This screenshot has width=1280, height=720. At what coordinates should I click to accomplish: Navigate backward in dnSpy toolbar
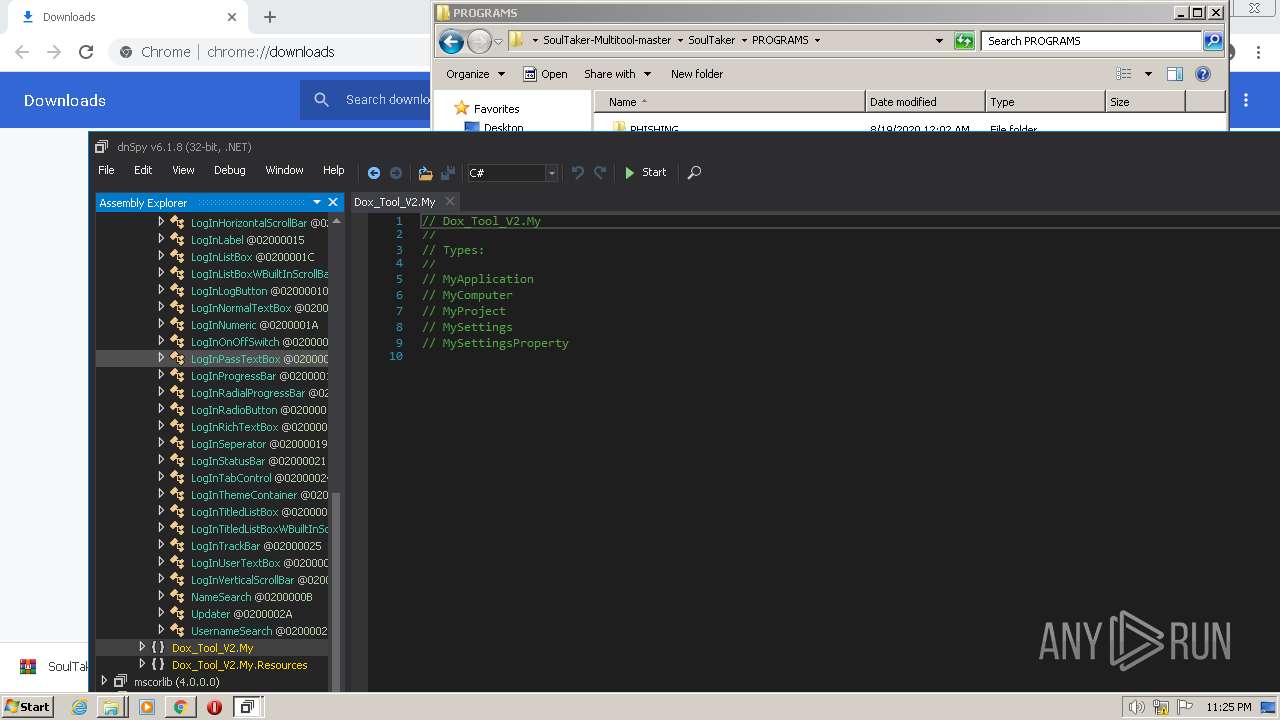click(374, 172)
